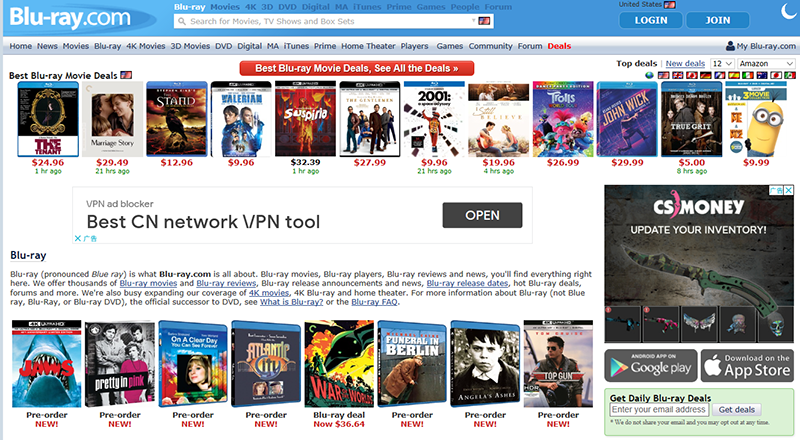The image size is (800, 440).
Task: Select the iTunes search category tab
Action: [x=367, y=7]
